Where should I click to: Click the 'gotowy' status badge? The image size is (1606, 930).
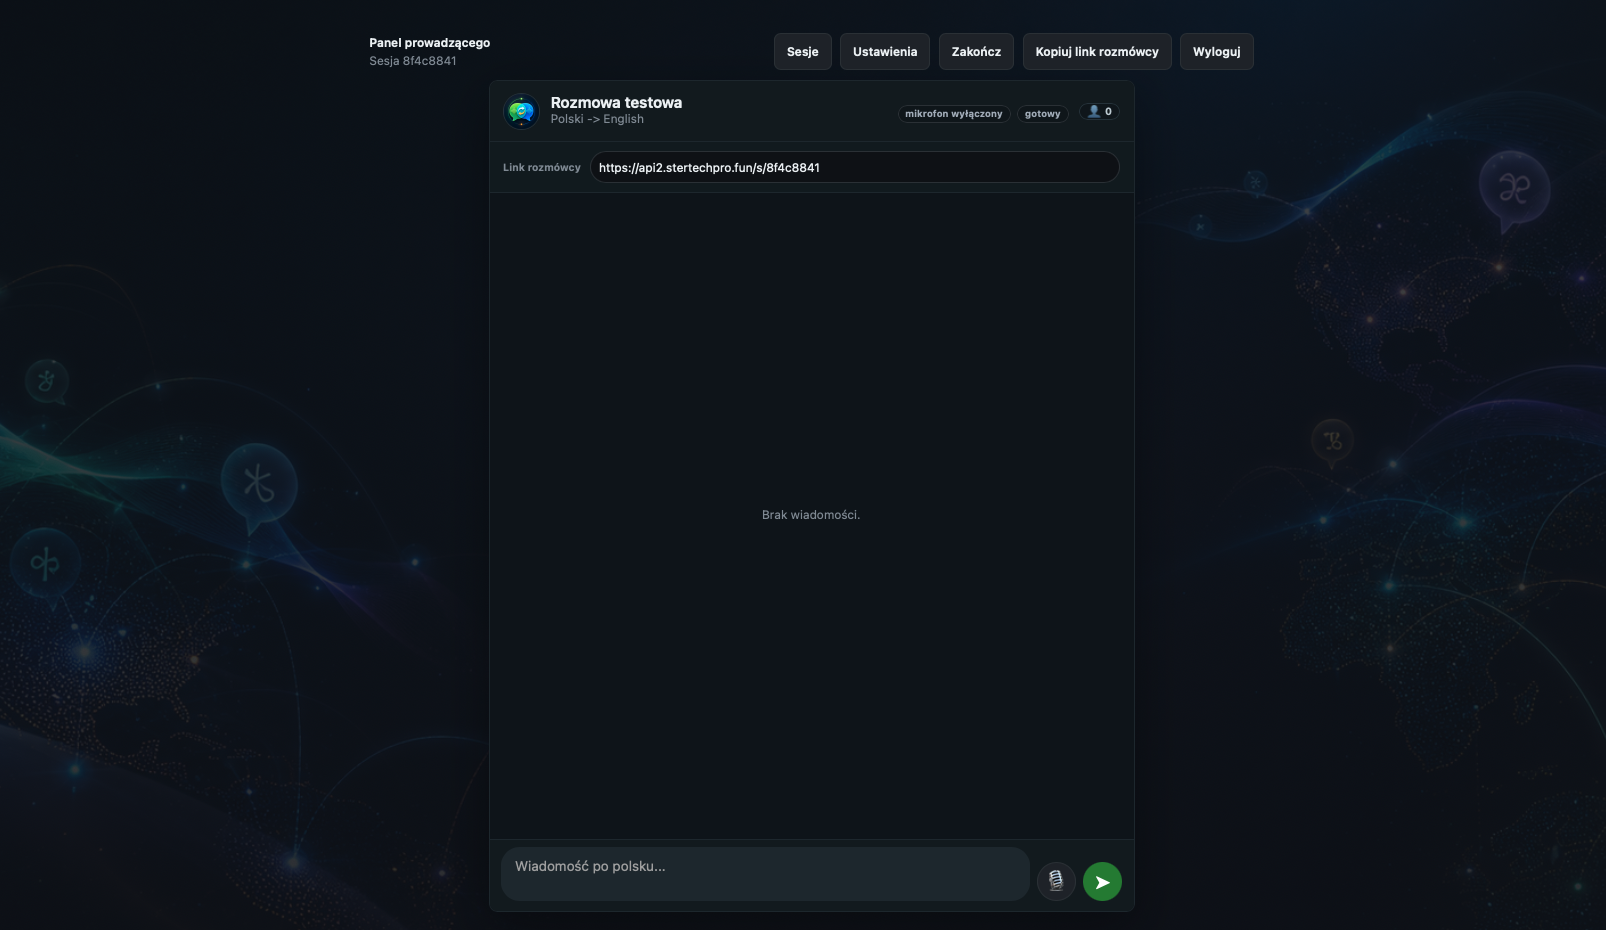(1042, 114)
